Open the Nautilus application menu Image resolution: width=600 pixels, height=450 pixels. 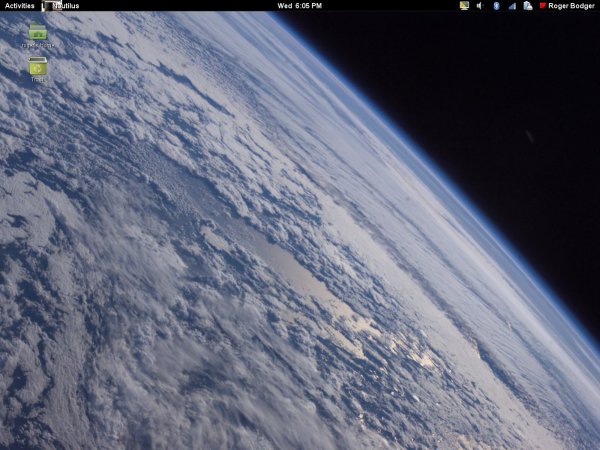pos(61,5)
